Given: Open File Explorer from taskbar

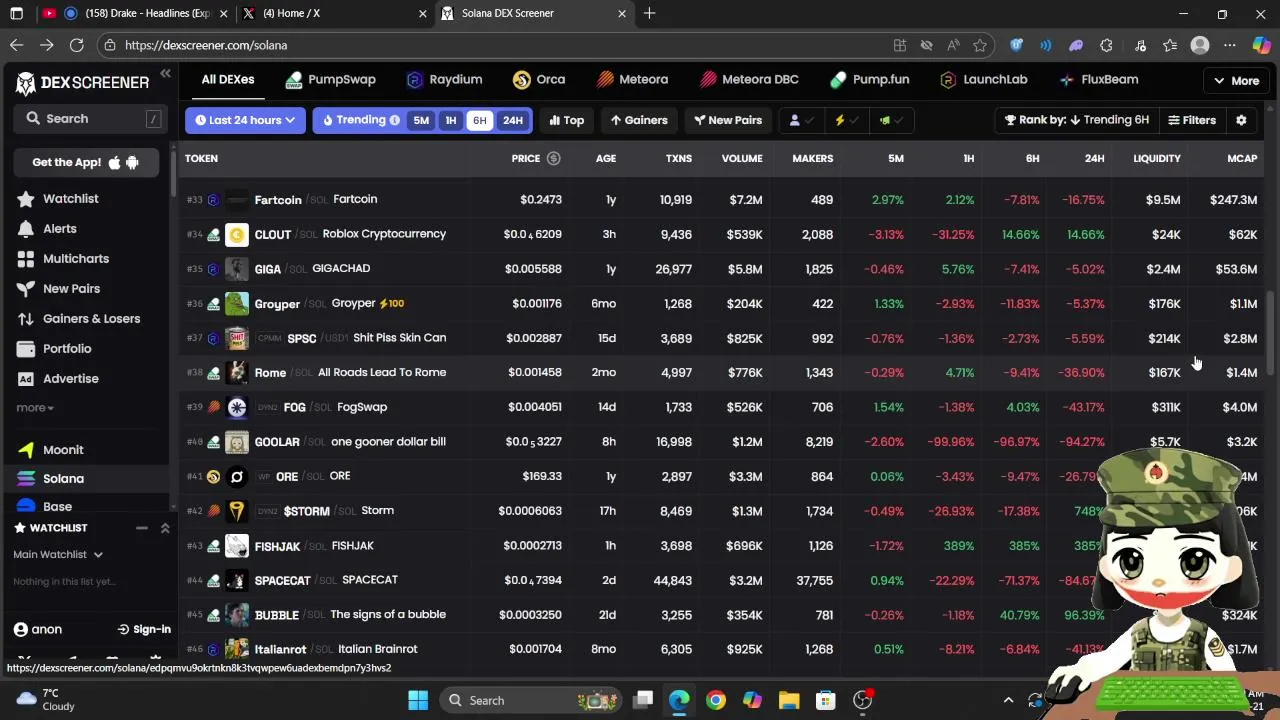Looking at the screenshot, I should 789,700.
